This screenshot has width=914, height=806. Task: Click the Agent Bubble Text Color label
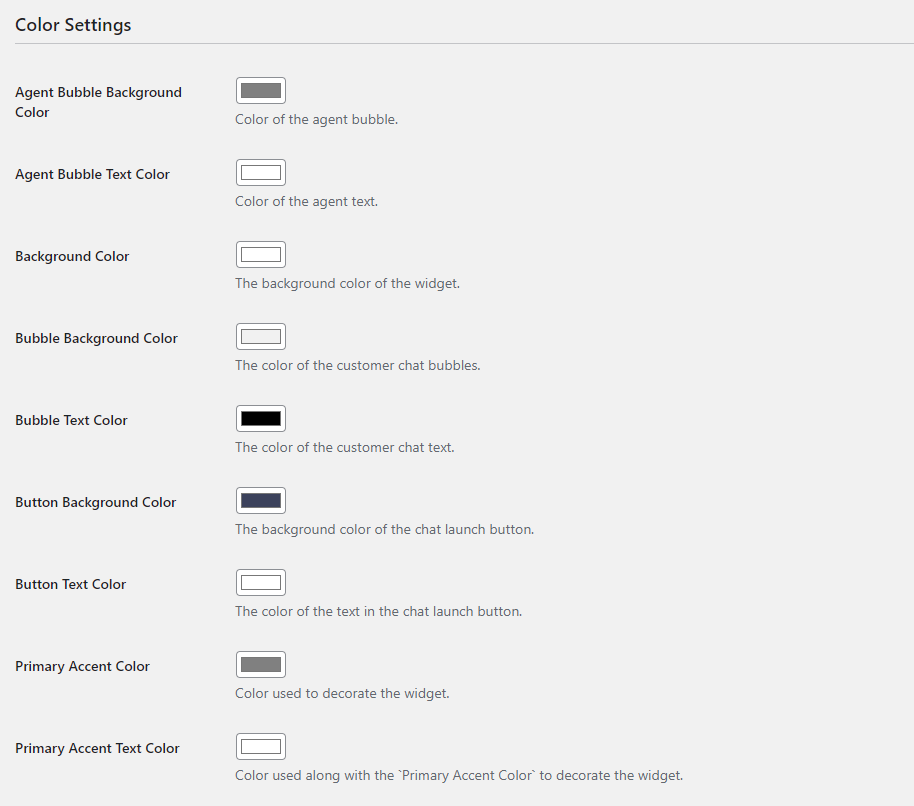click(x=92, y=174)
